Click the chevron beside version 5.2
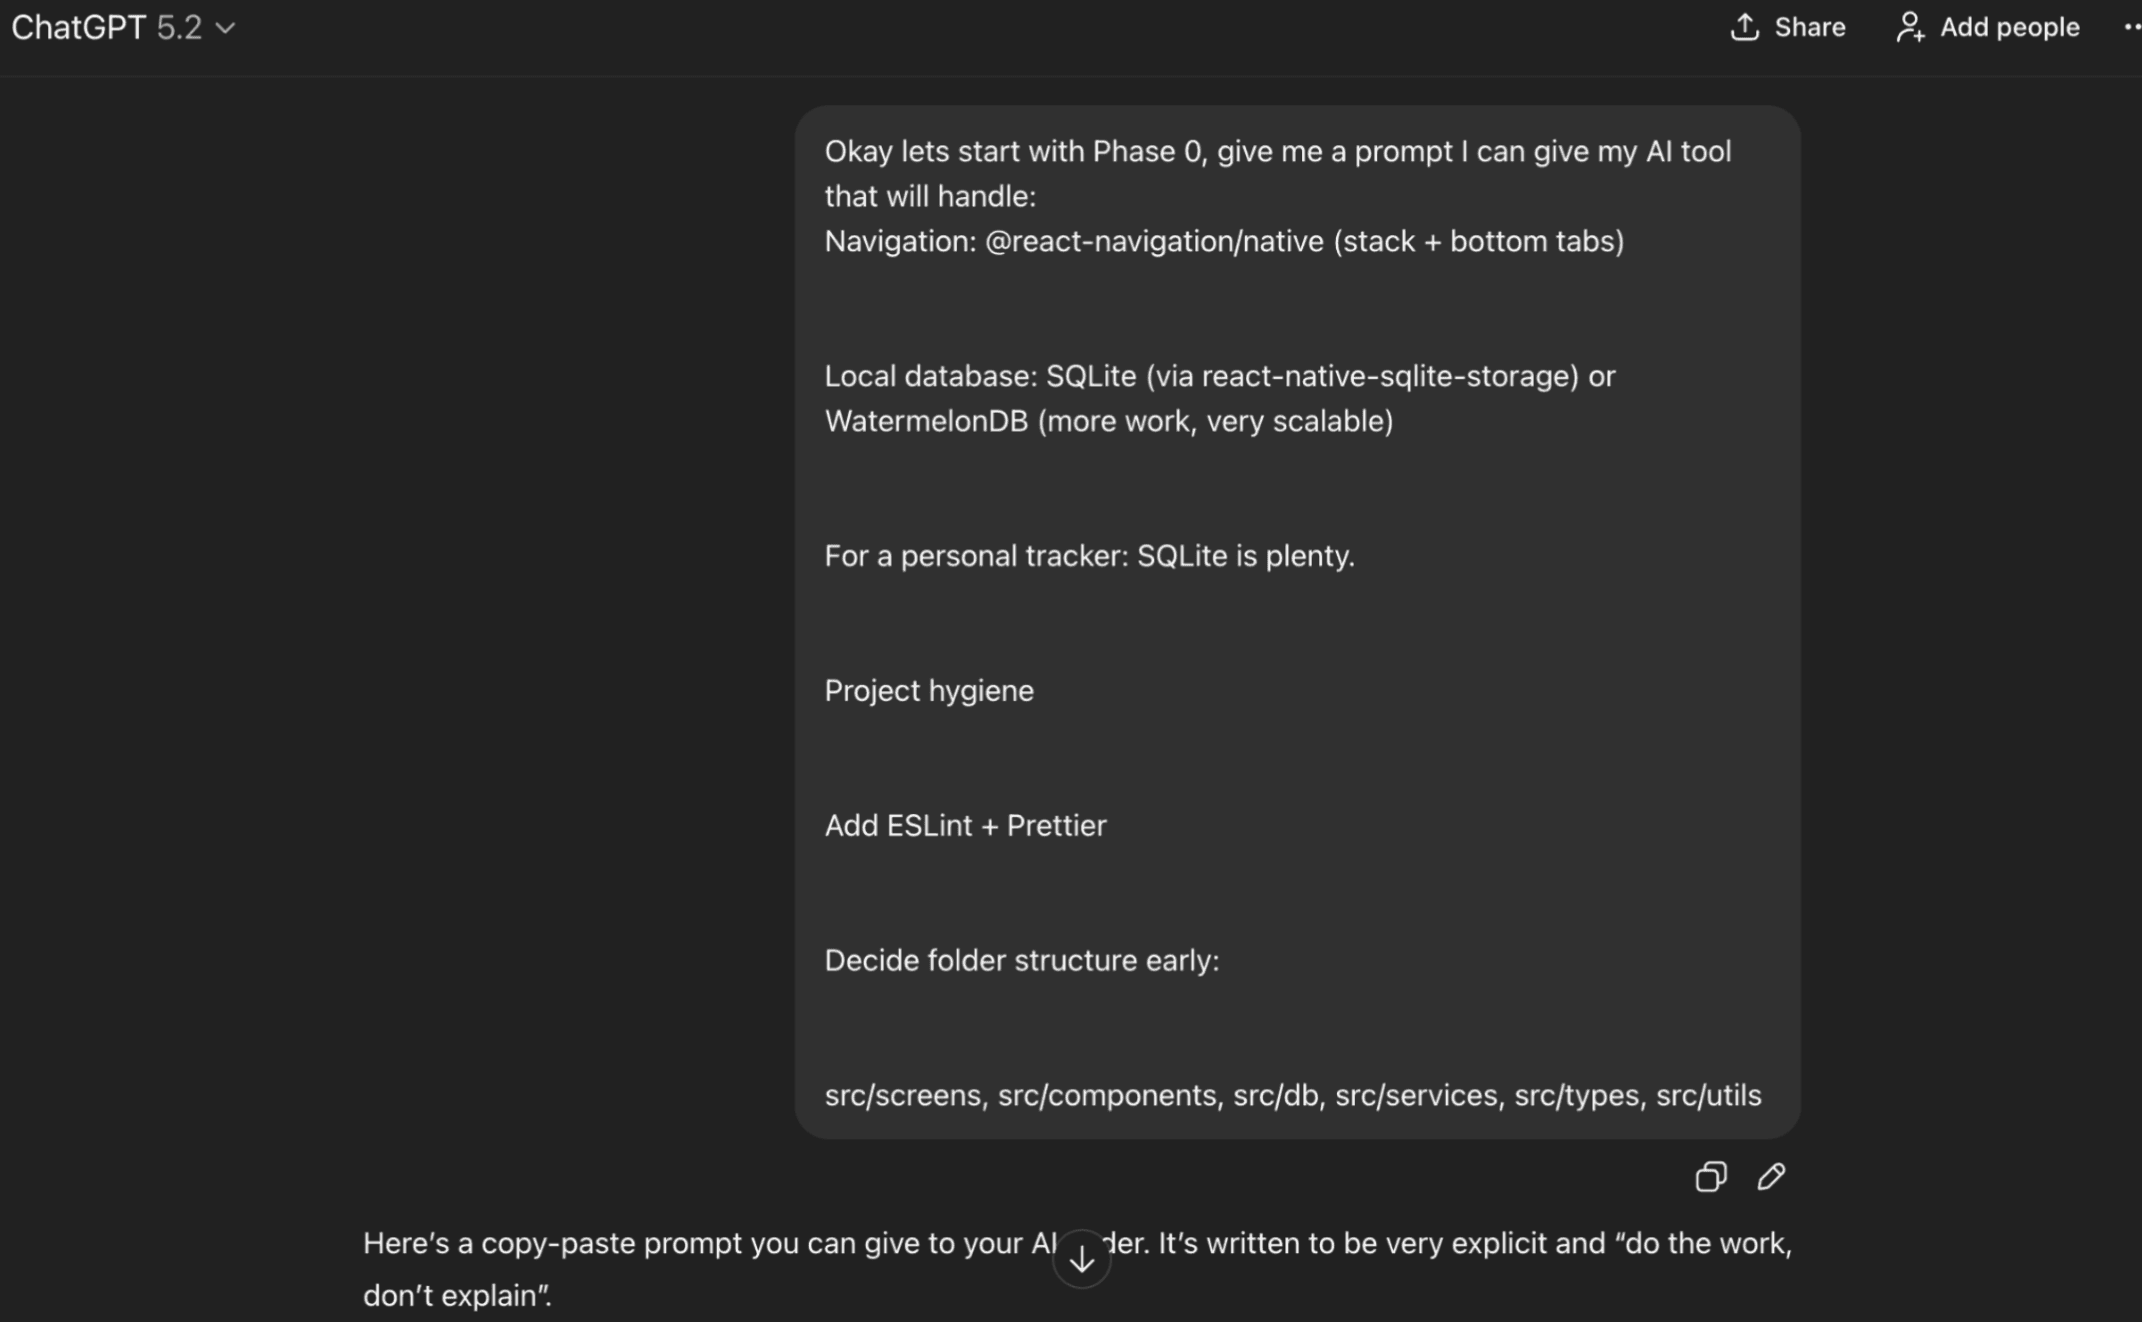This screenshot has width=2142, height=1322. click(226, 29)
